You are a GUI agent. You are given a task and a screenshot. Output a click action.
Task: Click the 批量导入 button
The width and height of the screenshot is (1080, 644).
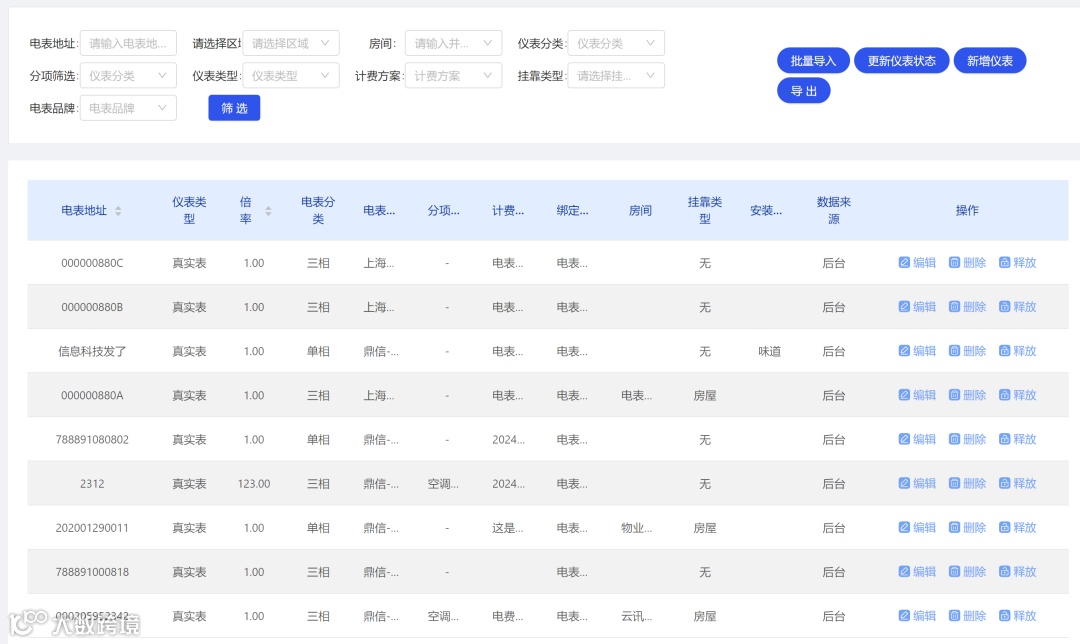click(813, 61)
